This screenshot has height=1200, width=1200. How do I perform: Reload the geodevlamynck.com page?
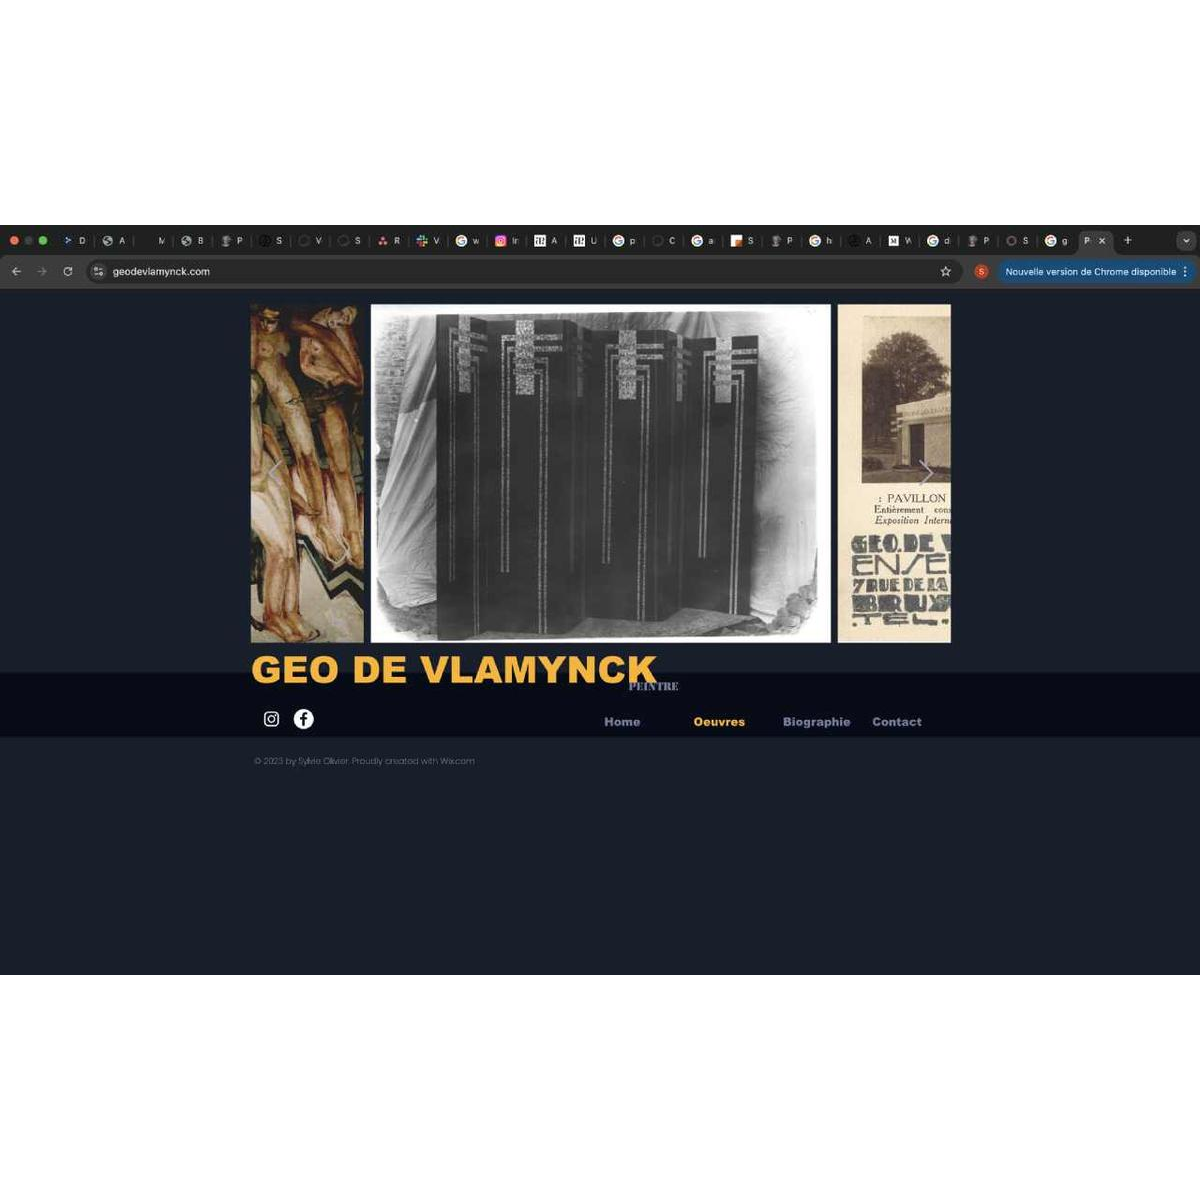68,271
